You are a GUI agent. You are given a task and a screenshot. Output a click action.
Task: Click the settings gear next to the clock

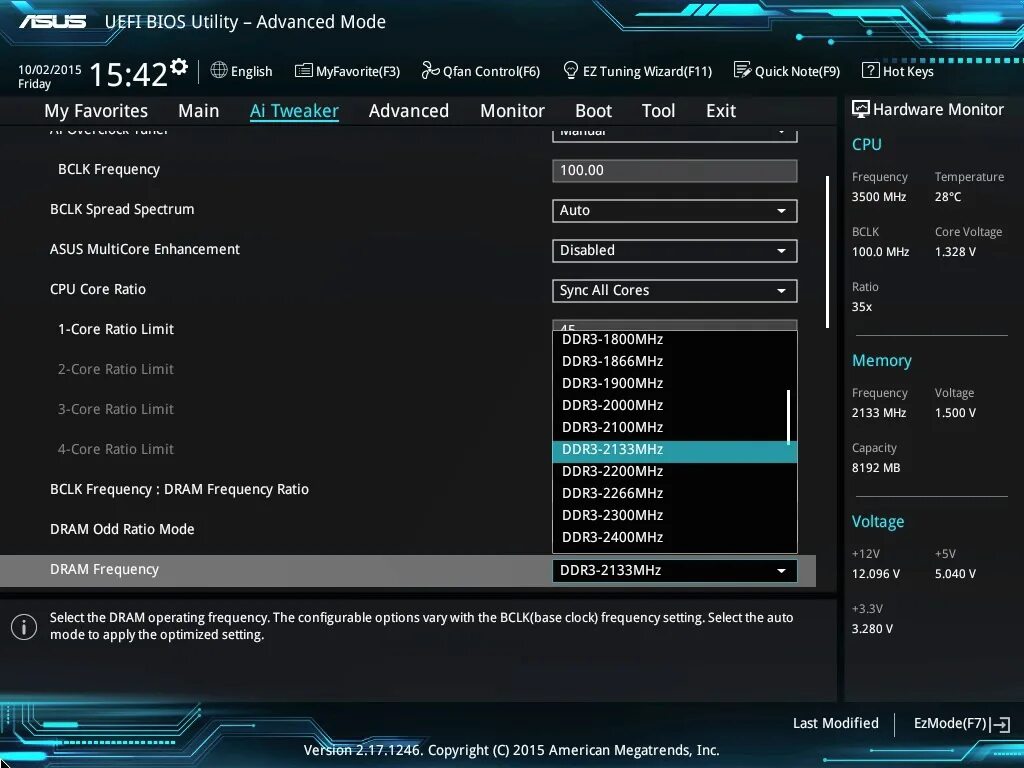(x=178, y=67)
